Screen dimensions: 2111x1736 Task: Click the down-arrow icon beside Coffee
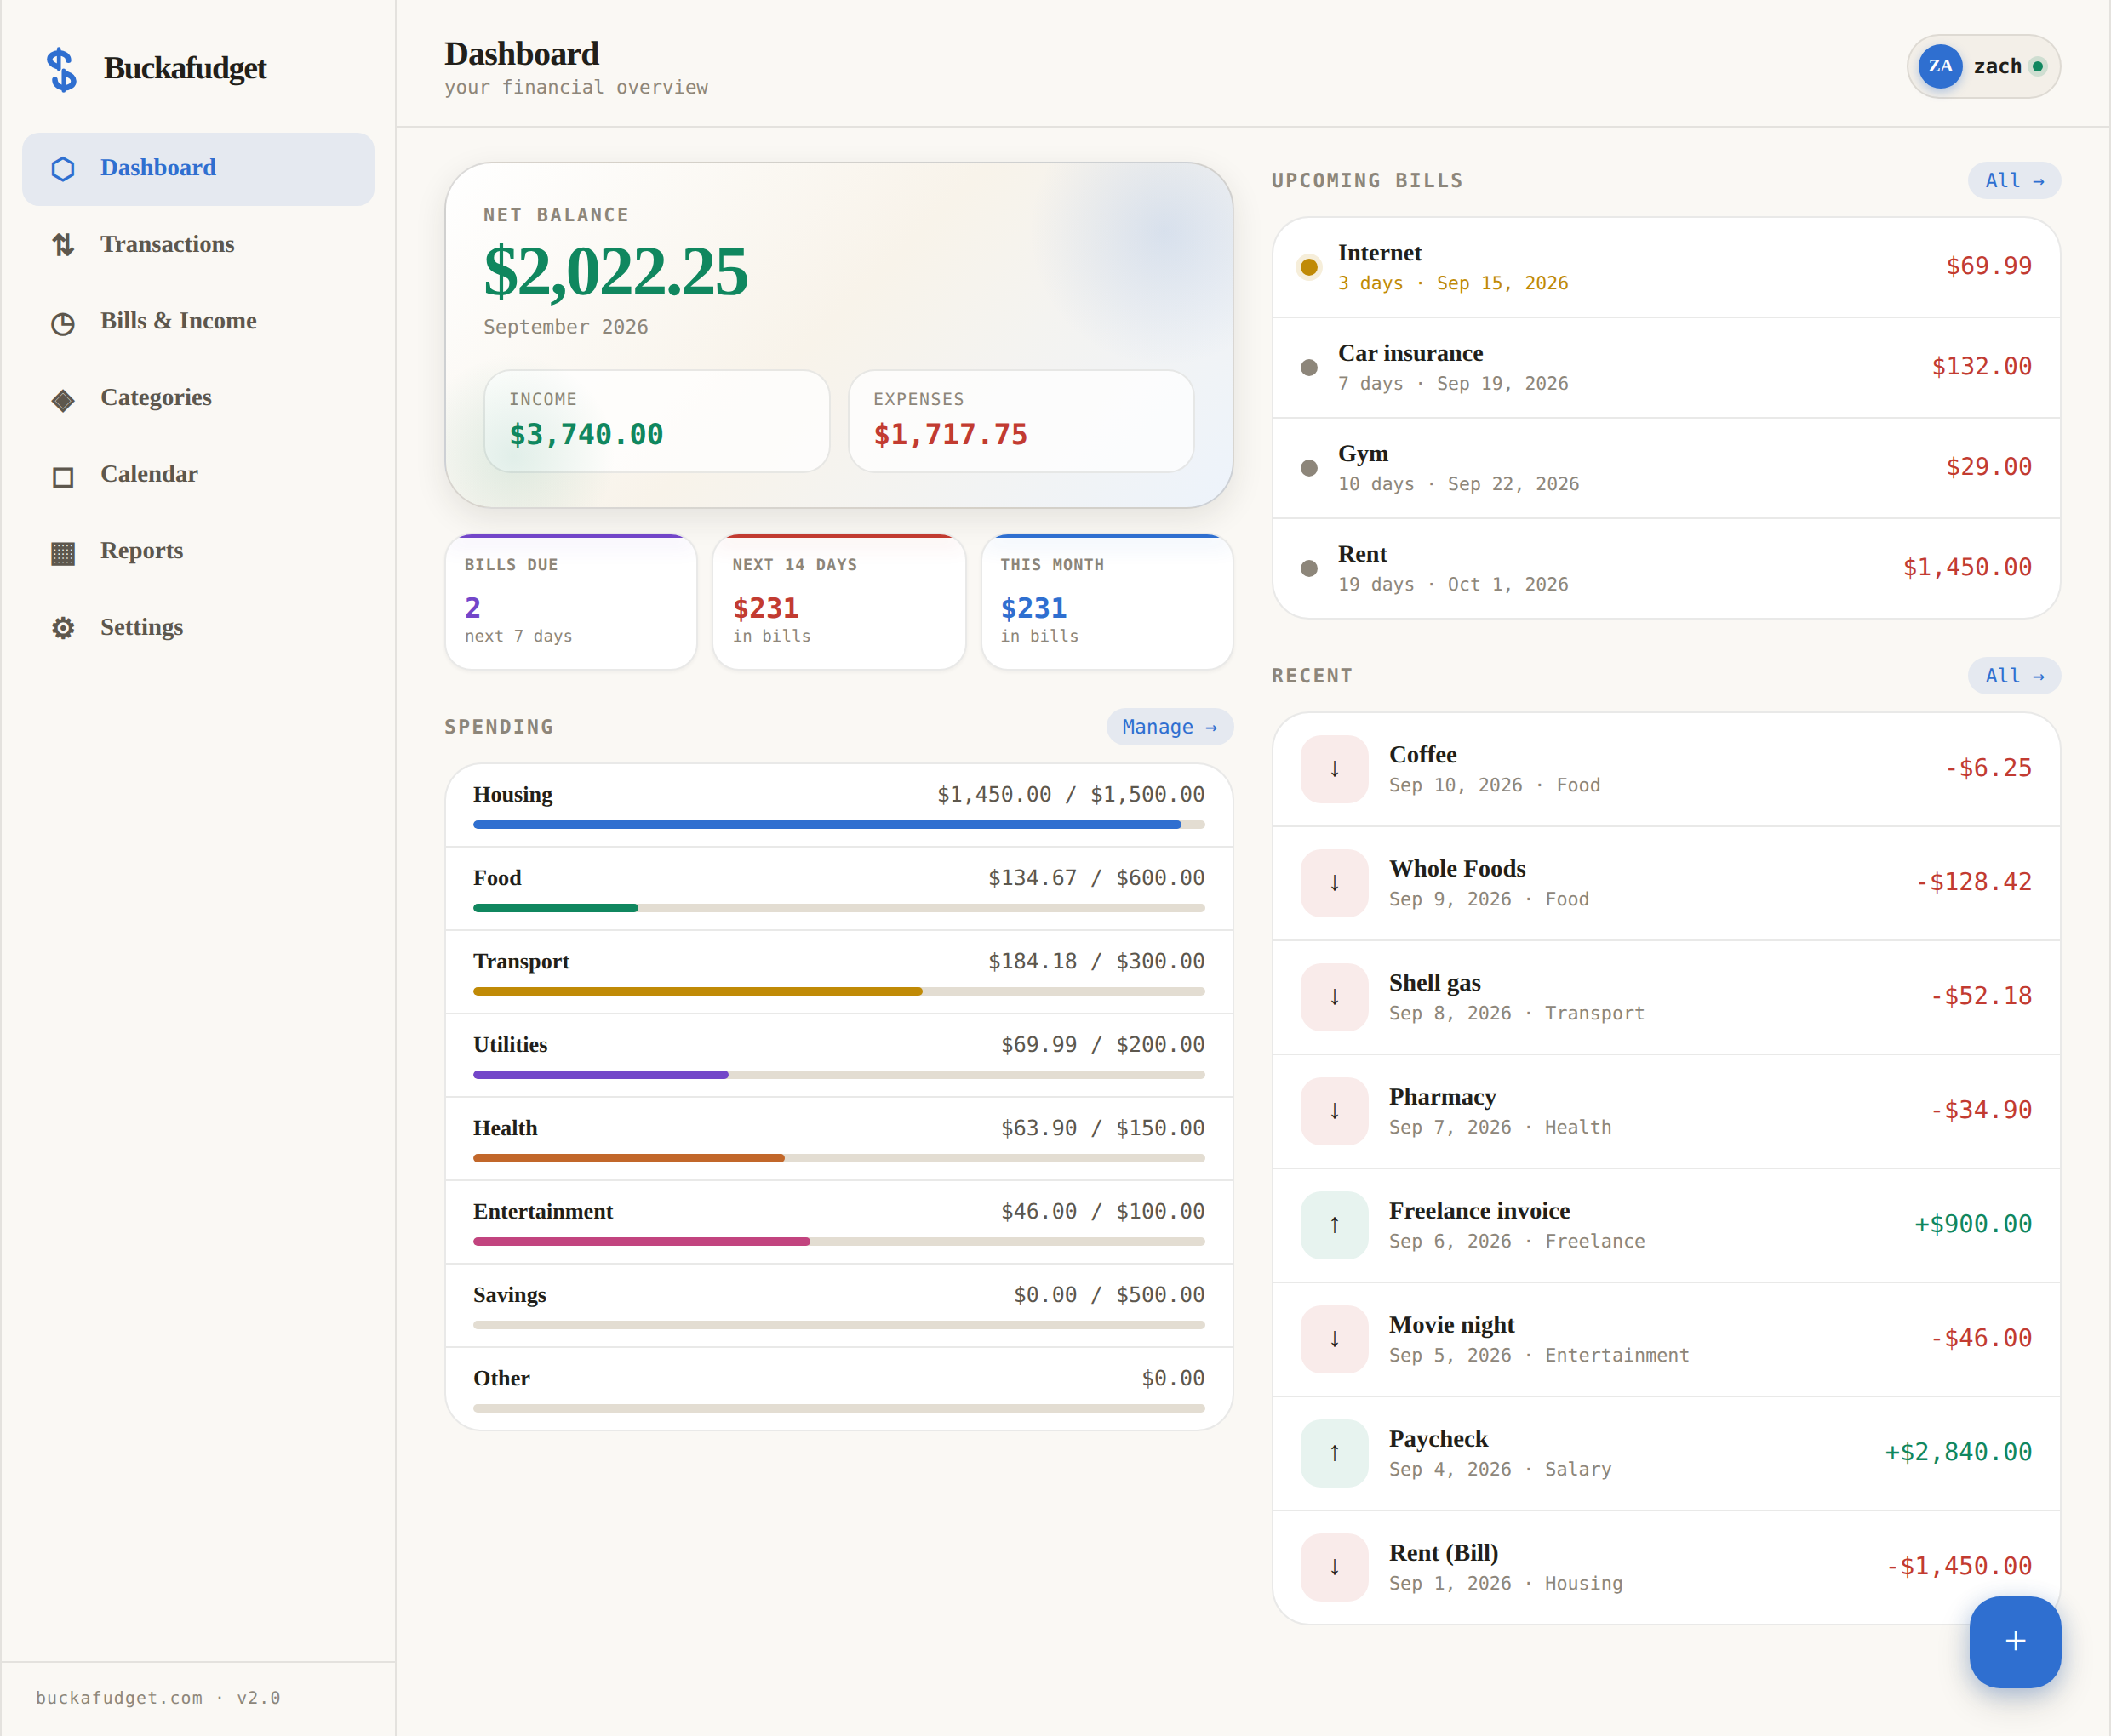1334,769
